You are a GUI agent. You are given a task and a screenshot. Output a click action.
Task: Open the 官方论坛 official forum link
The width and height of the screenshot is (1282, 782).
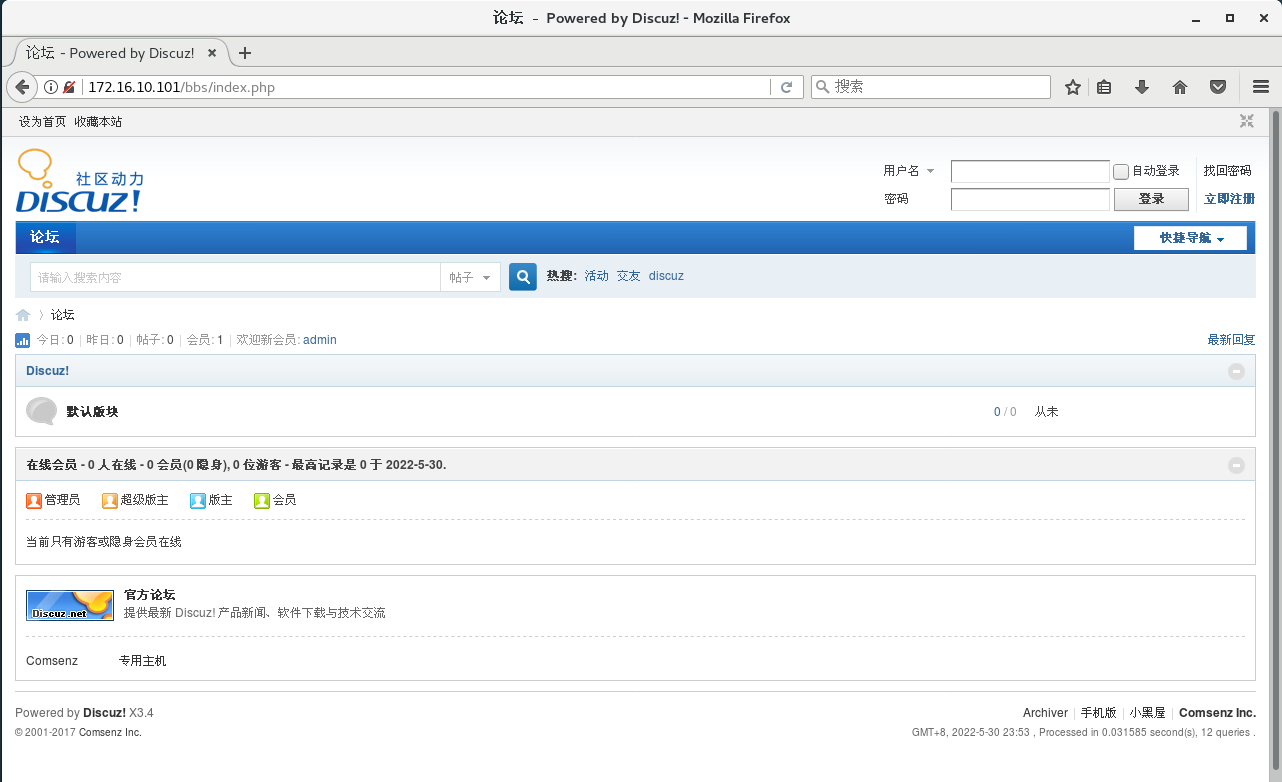[x=150, y=595]
